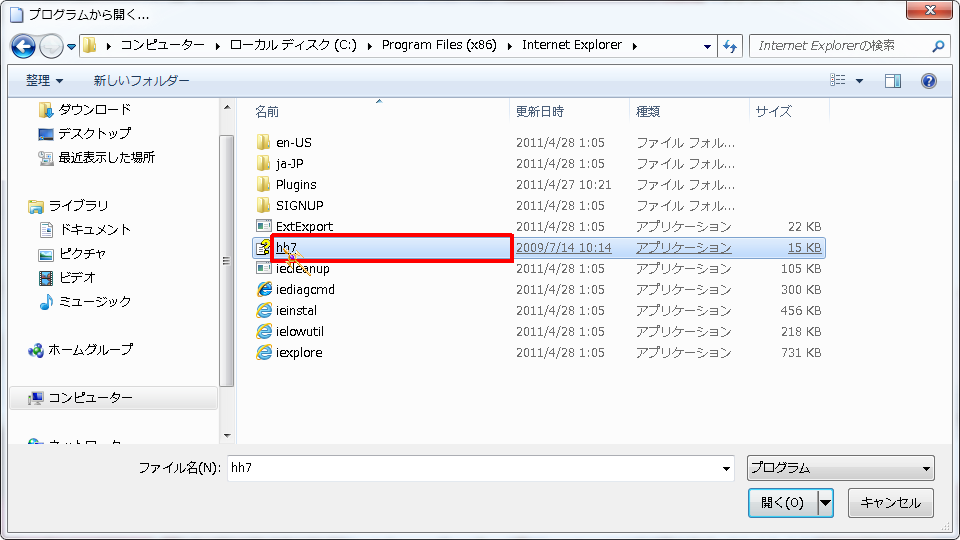Select the hh7 application icon

tap(263, 247)
